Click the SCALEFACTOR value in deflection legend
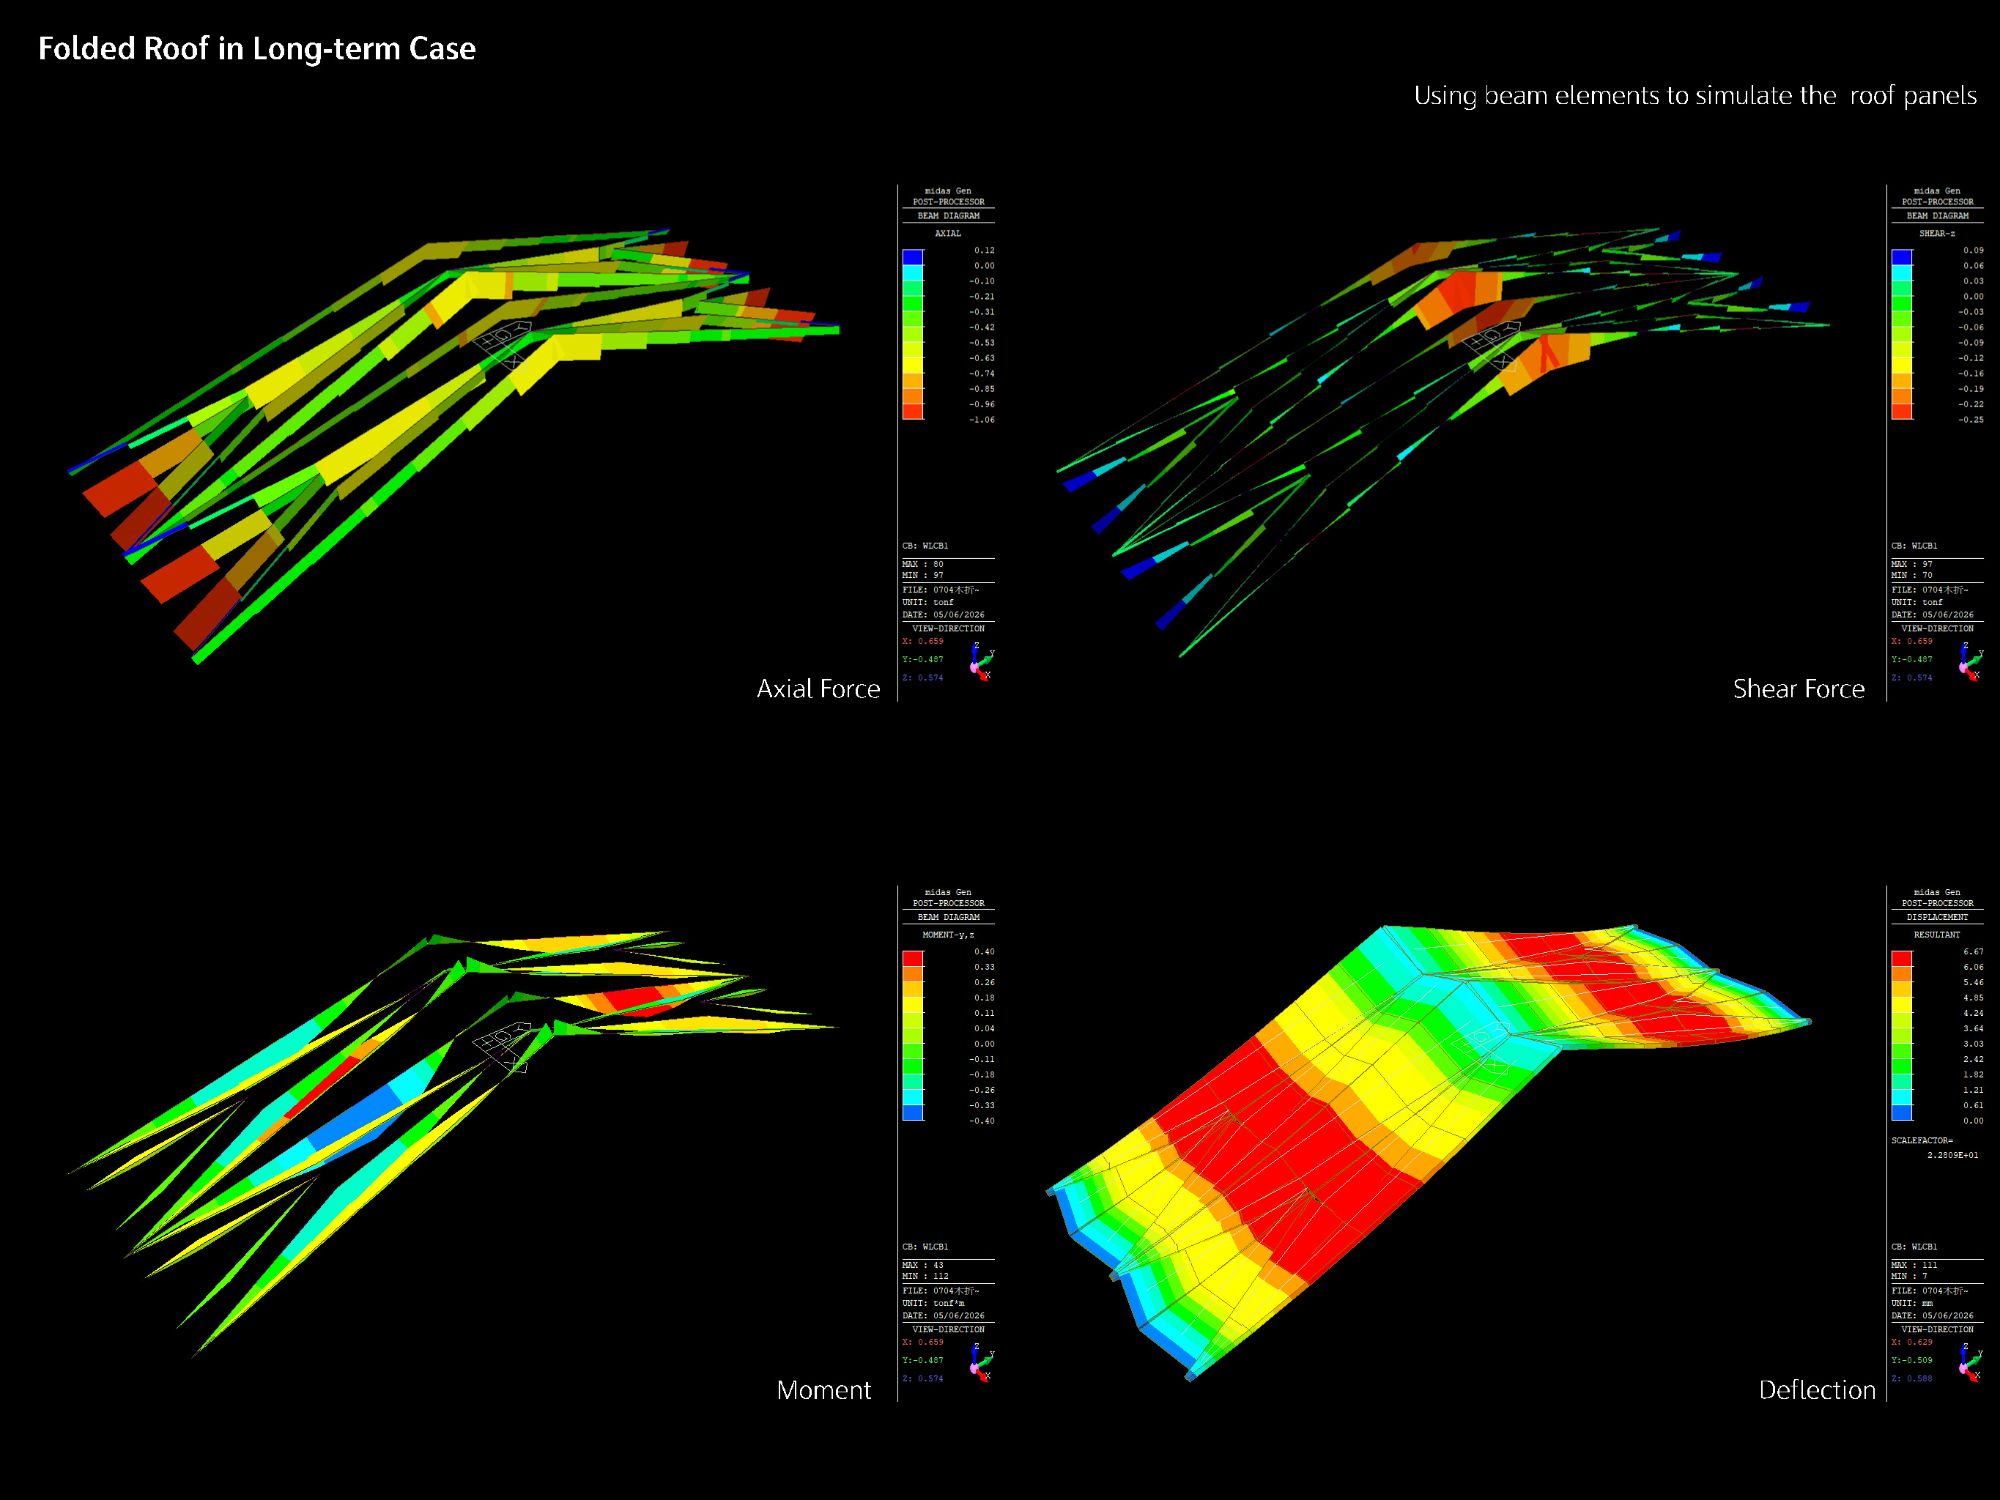Viewport: 2000px width, 1500px height. 1952,1155
